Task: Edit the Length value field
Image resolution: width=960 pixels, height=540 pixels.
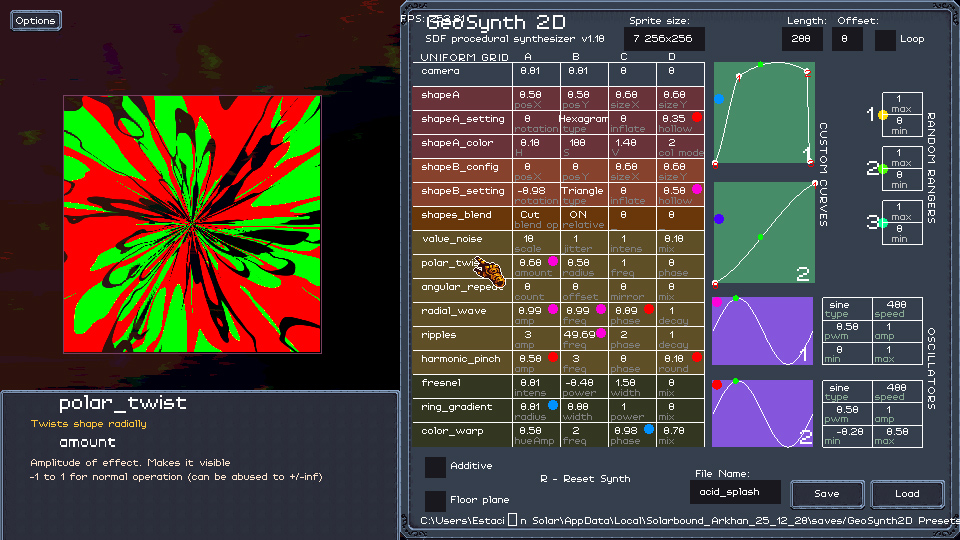Action: coord(802,39)
